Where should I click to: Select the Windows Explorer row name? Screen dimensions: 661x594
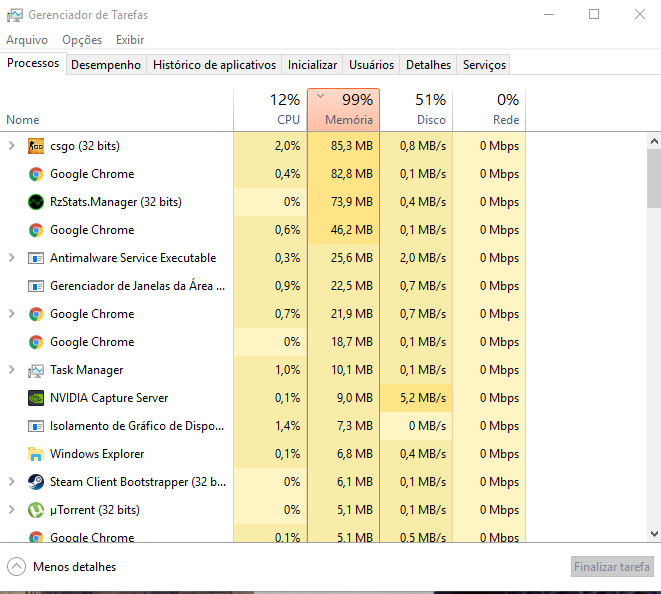pyautogui.click(x=97, y=454)
